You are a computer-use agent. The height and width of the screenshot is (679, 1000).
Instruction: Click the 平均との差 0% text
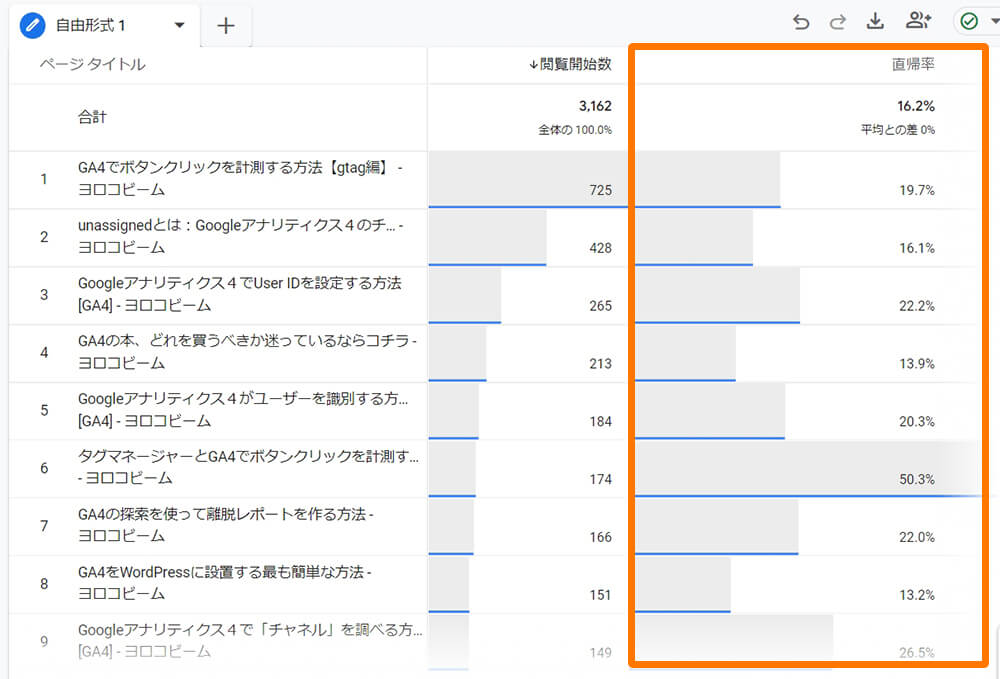898,130
